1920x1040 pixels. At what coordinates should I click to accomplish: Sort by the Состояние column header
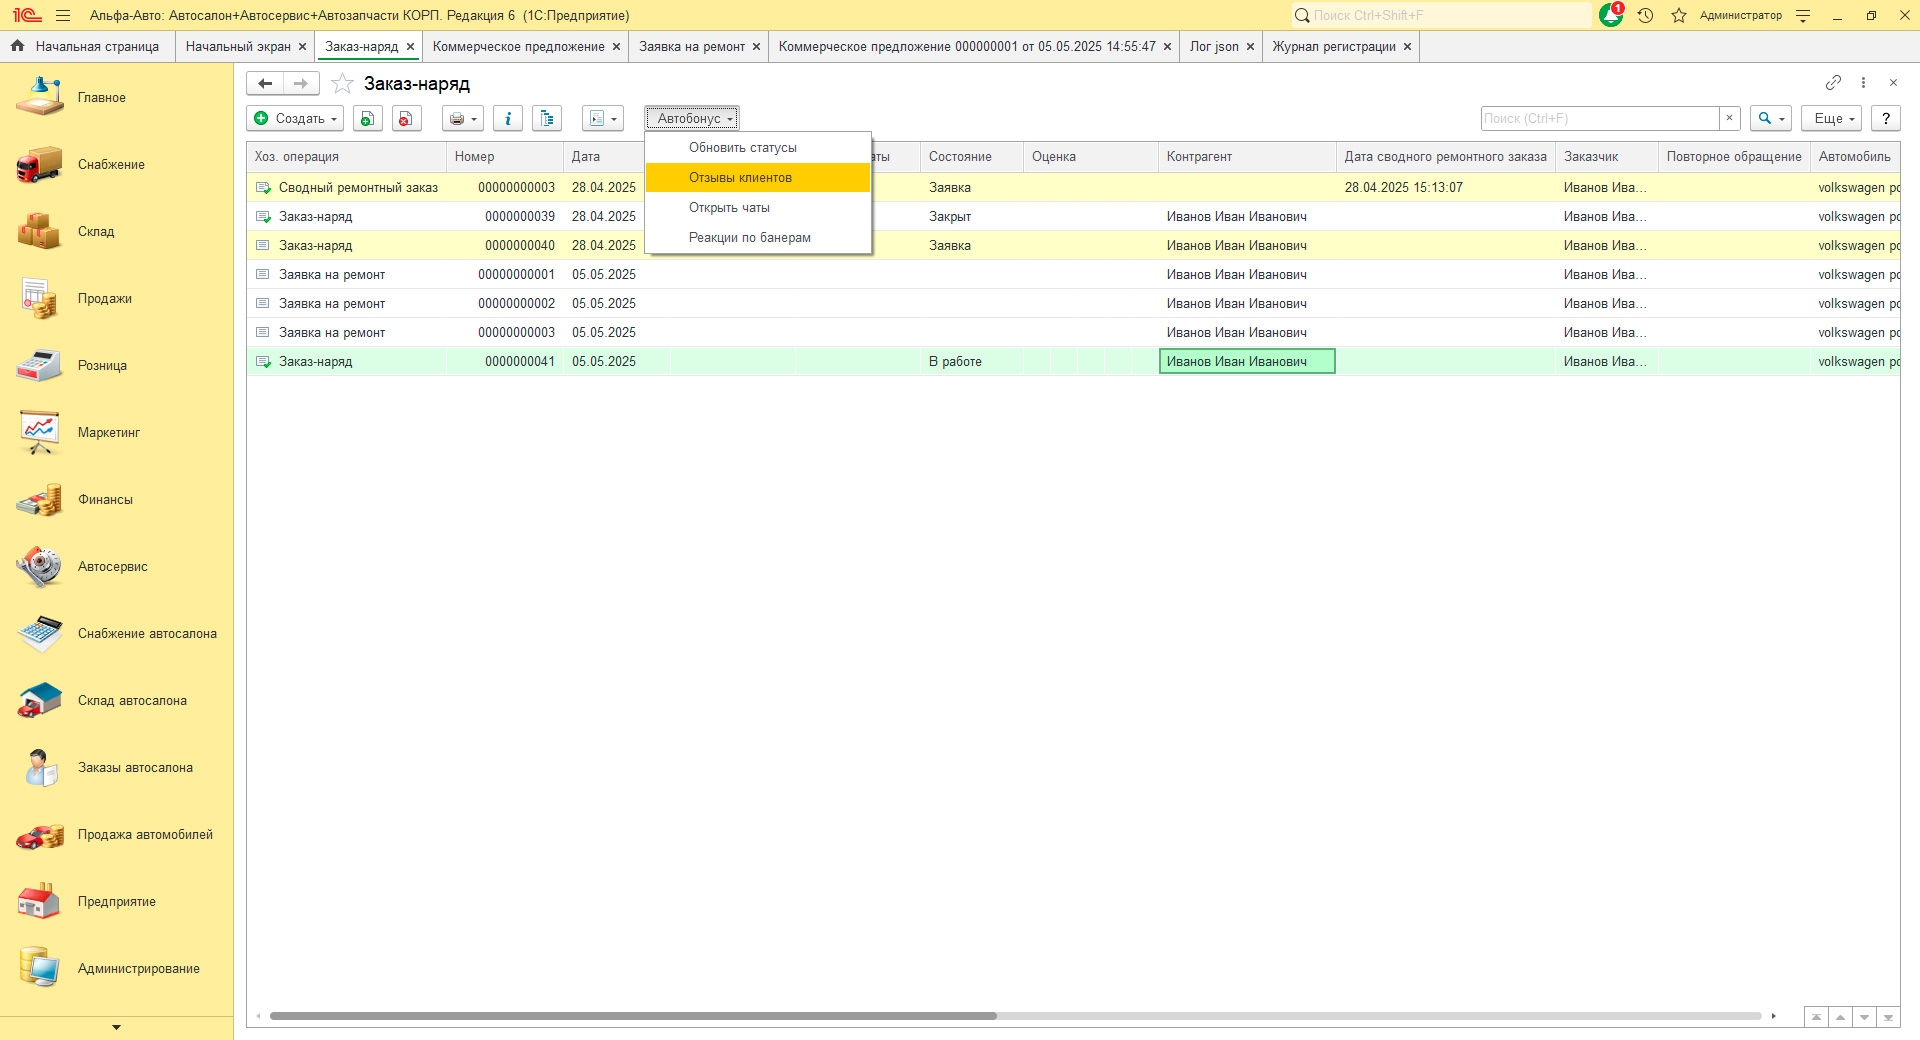point(971,156)
